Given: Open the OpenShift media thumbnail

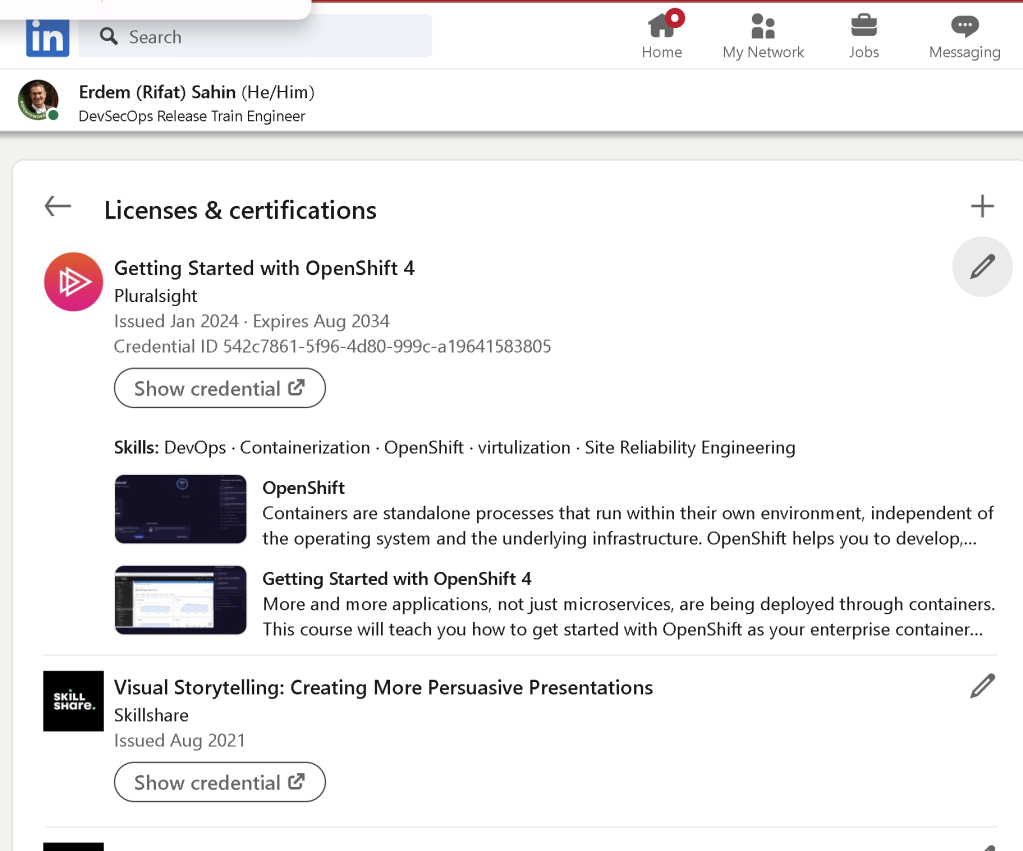Looking at the screenshot, I should [181, 509].
